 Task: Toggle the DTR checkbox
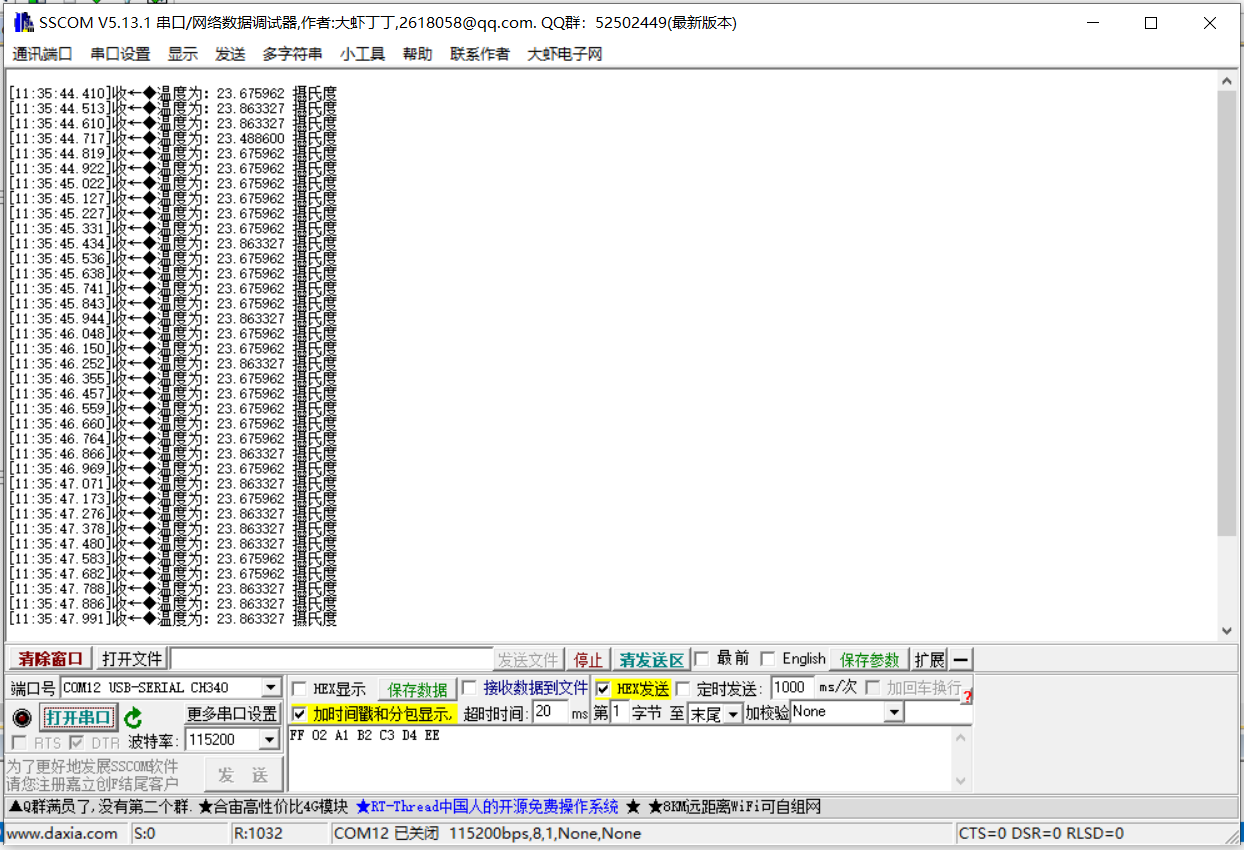pos(77,743)
